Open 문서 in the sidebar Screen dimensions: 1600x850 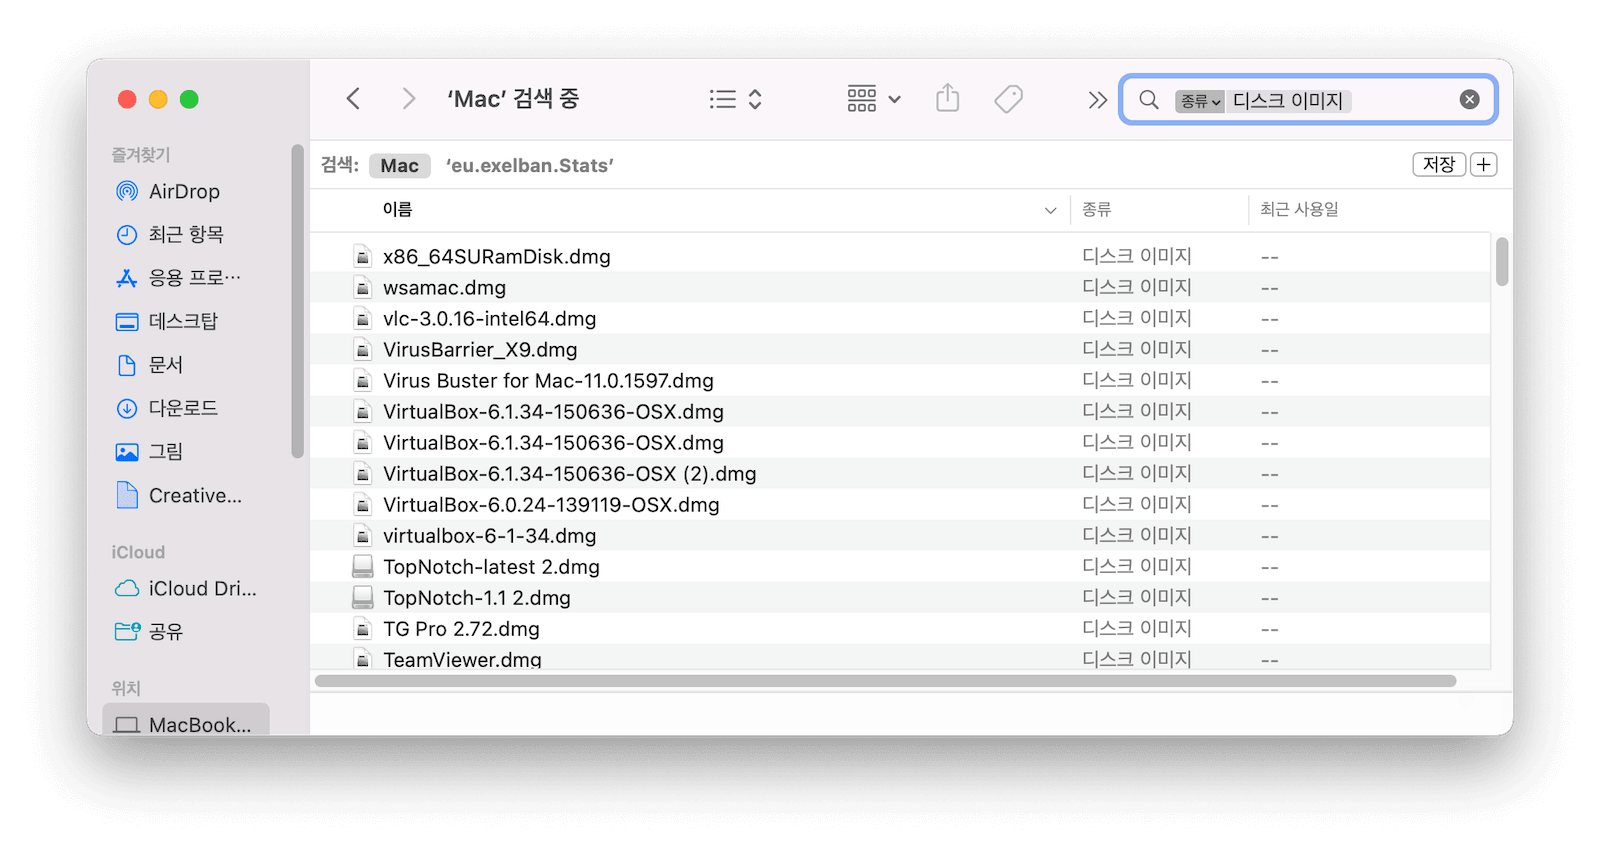(x=165, y=365)
